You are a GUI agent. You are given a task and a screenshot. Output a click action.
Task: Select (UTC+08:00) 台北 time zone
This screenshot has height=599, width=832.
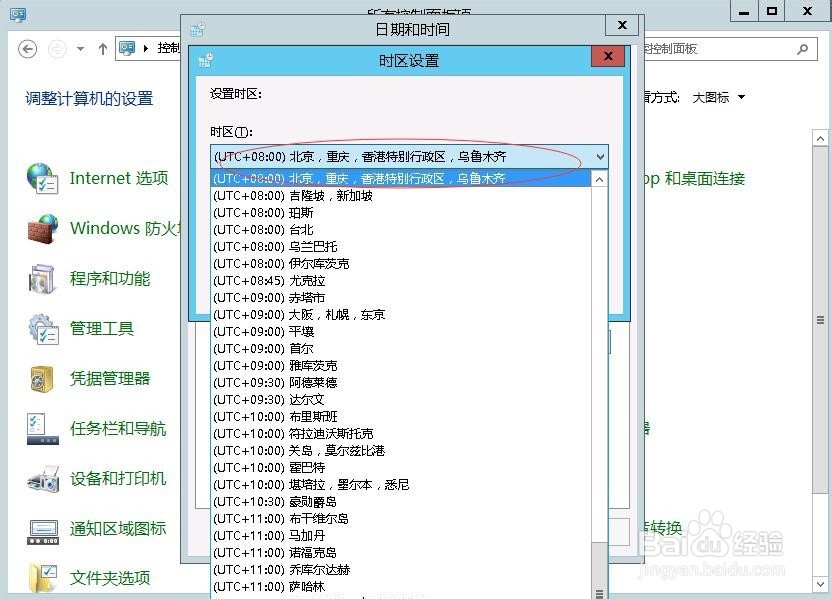401,230
